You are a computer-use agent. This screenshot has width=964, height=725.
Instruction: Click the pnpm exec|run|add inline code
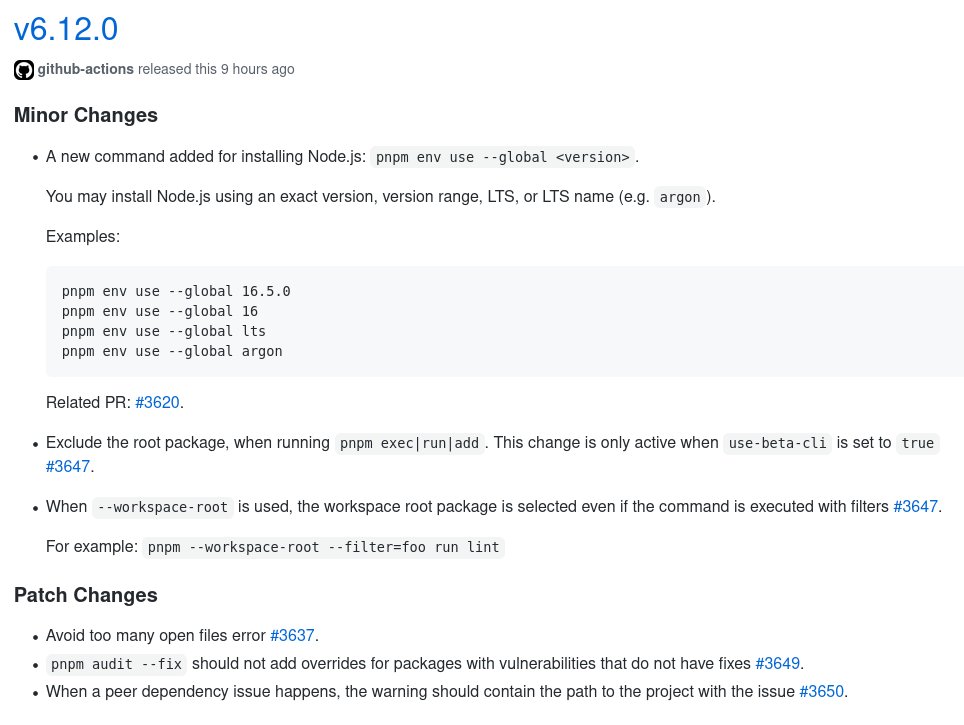coord(409,443)
